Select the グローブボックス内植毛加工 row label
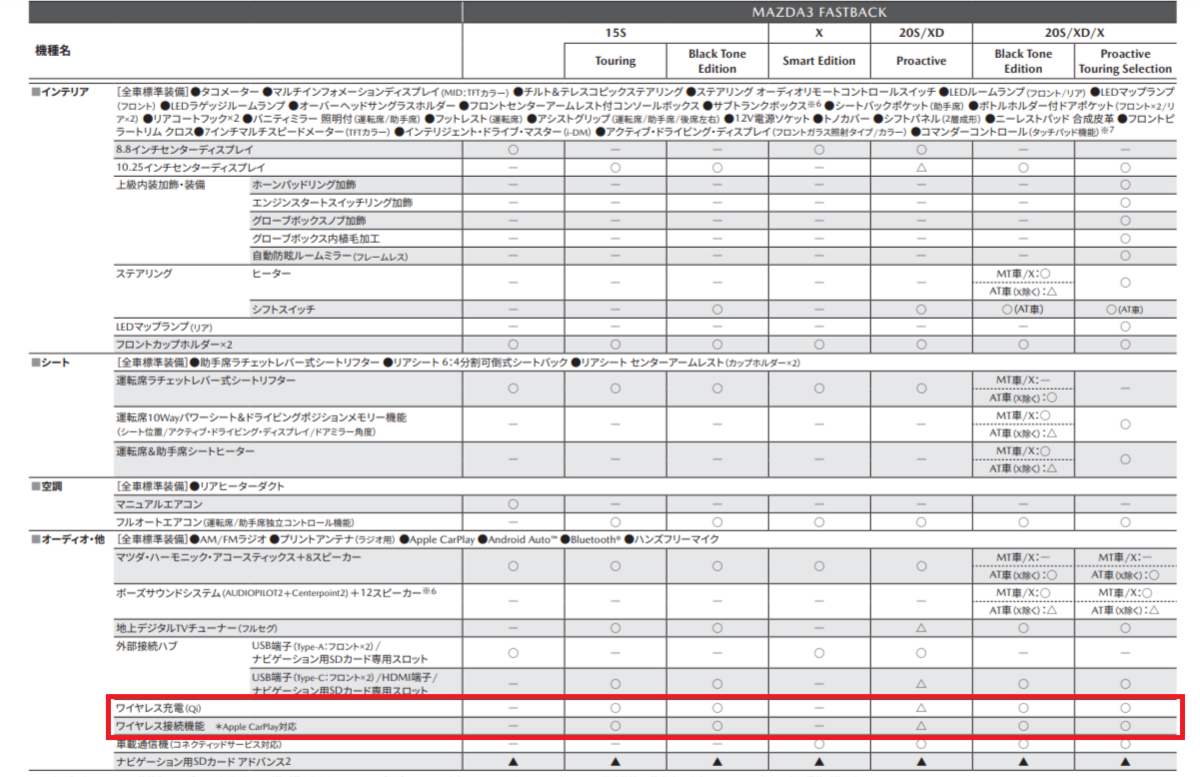The height and width of the screenshot is (777, 1200). (315, 239)
